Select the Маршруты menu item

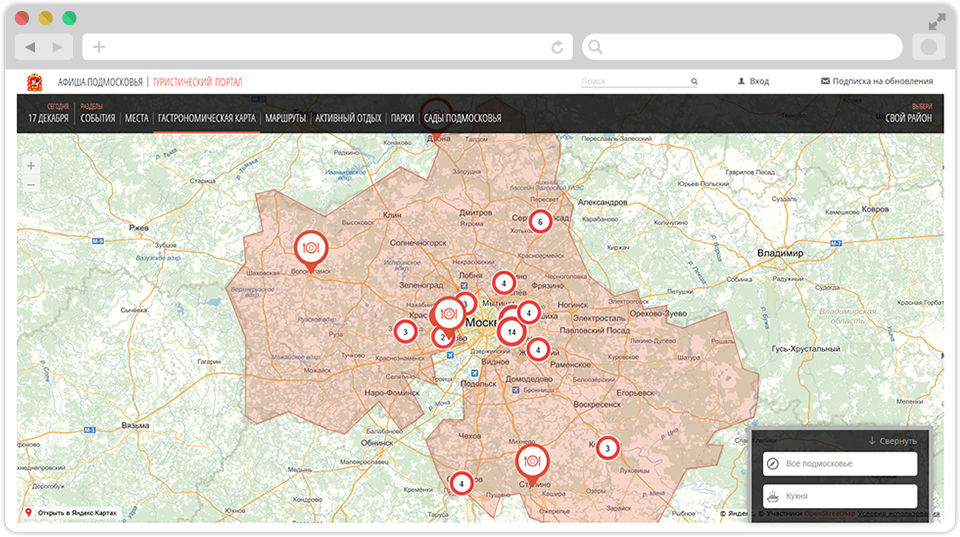(x=286, y=118)
